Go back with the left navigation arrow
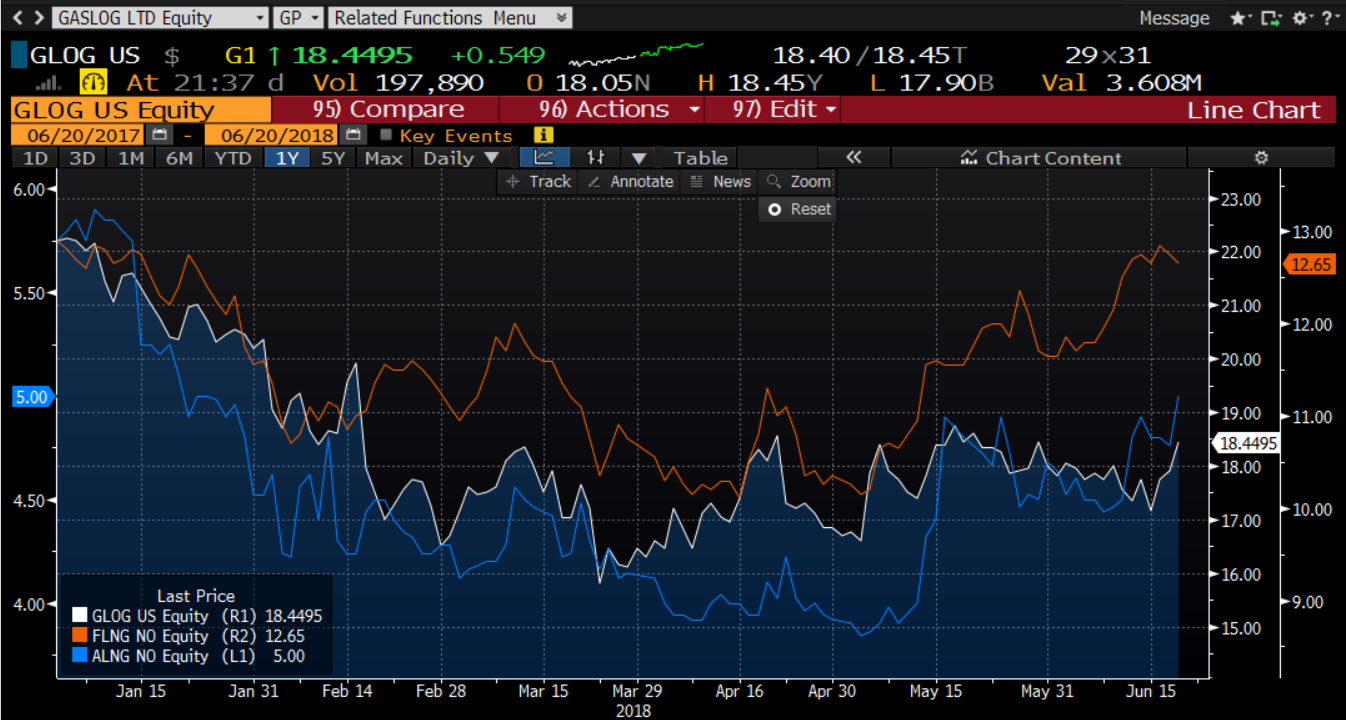 tap(16, 18)
